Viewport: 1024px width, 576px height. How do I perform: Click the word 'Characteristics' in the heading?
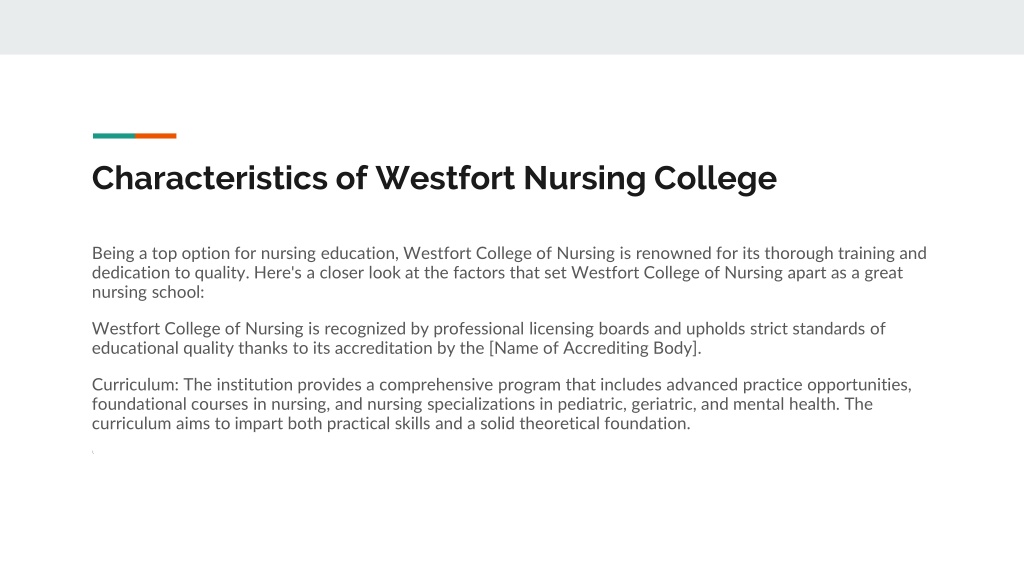click(210, 178)
